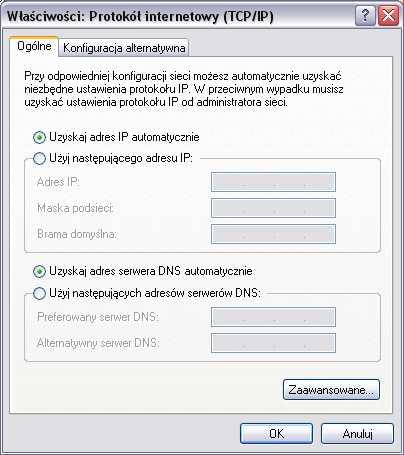
Task: Select "Uzyskaj adres serwera DNS automatycznie" option
Action: coord(39,272)
